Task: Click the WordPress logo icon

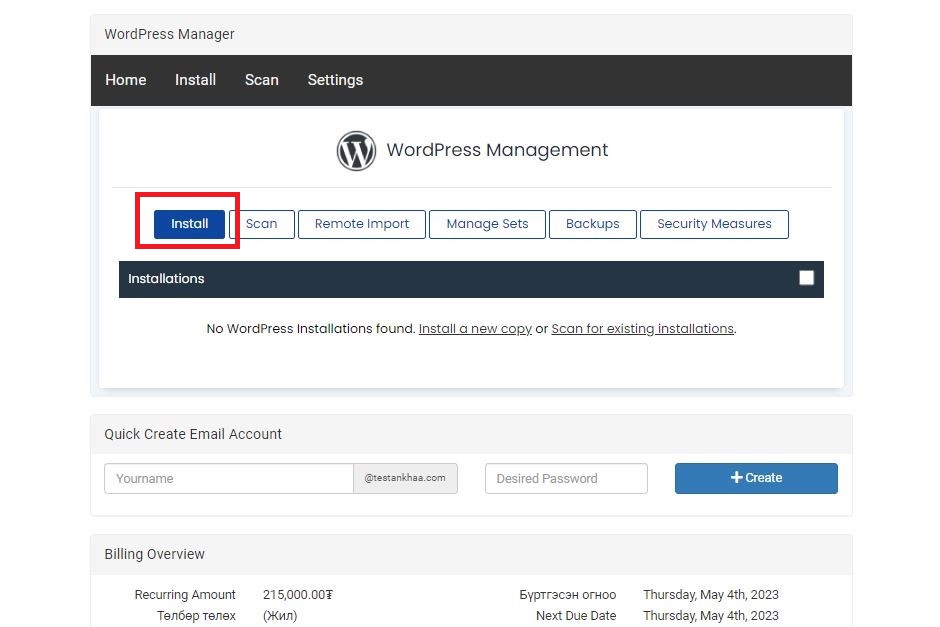Action: coord(356,151)
